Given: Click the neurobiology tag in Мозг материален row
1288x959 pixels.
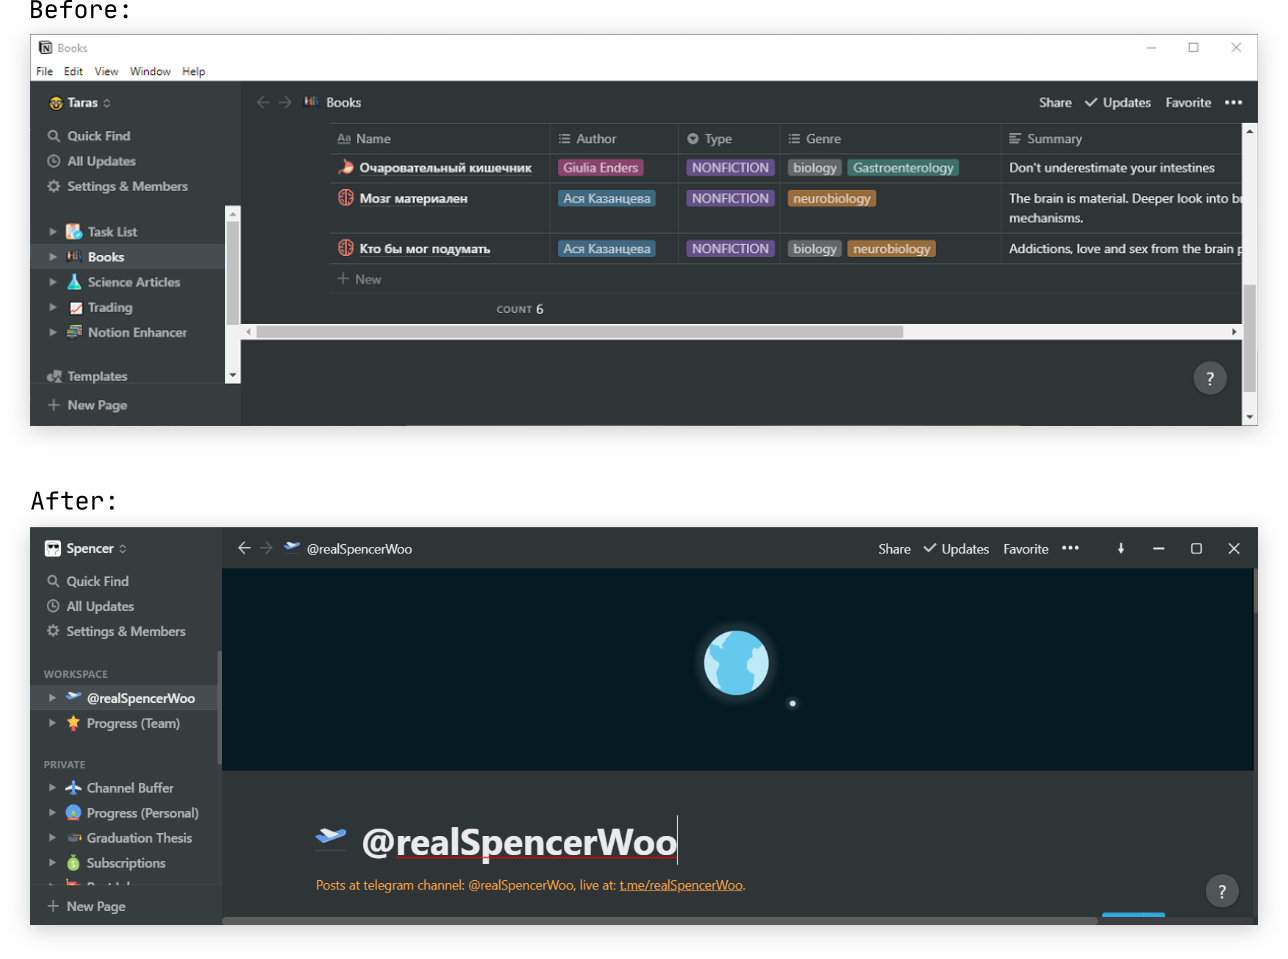Looking at the screenshot, I should [x=832, y=198].
